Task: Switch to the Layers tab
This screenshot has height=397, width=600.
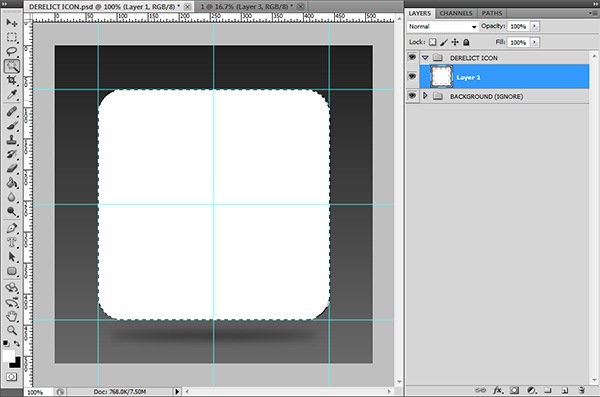Action: 420,13
